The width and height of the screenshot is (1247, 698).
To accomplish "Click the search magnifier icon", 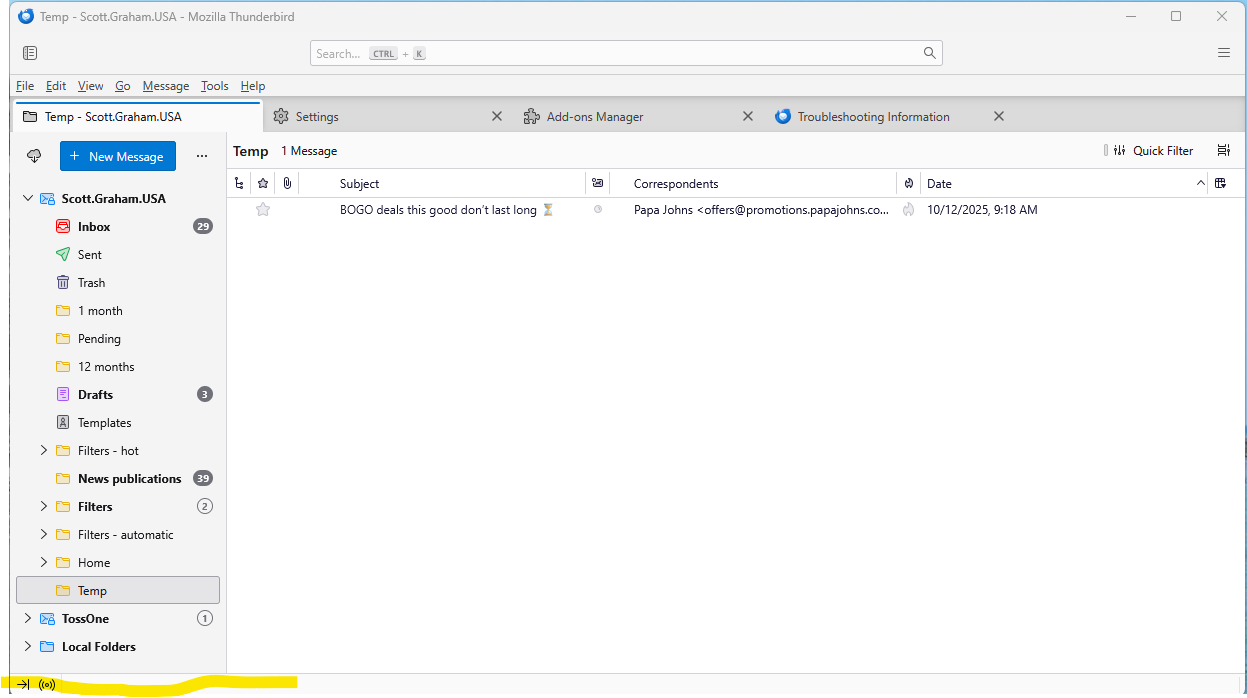I will pos(930,53).
